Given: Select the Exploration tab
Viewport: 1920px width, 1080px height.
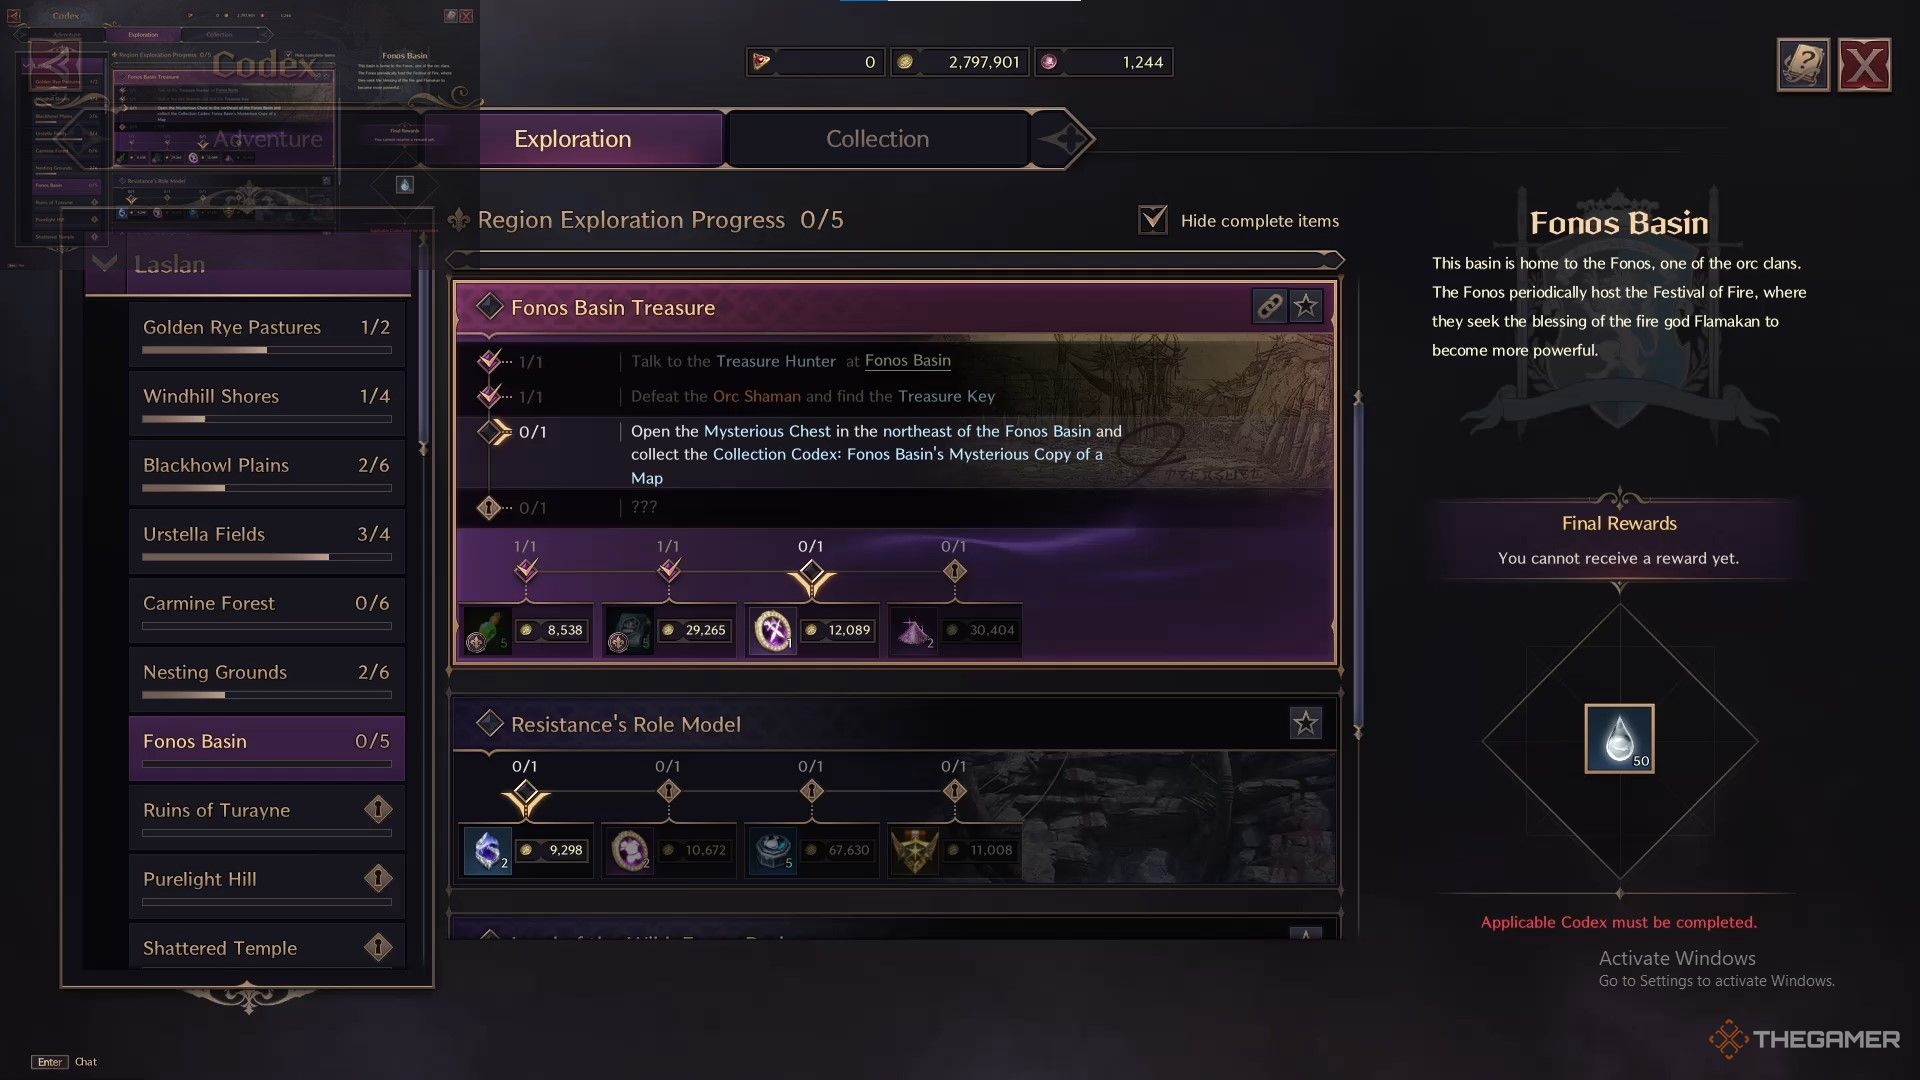Looking at the screenshot, I should coord(571,137).
